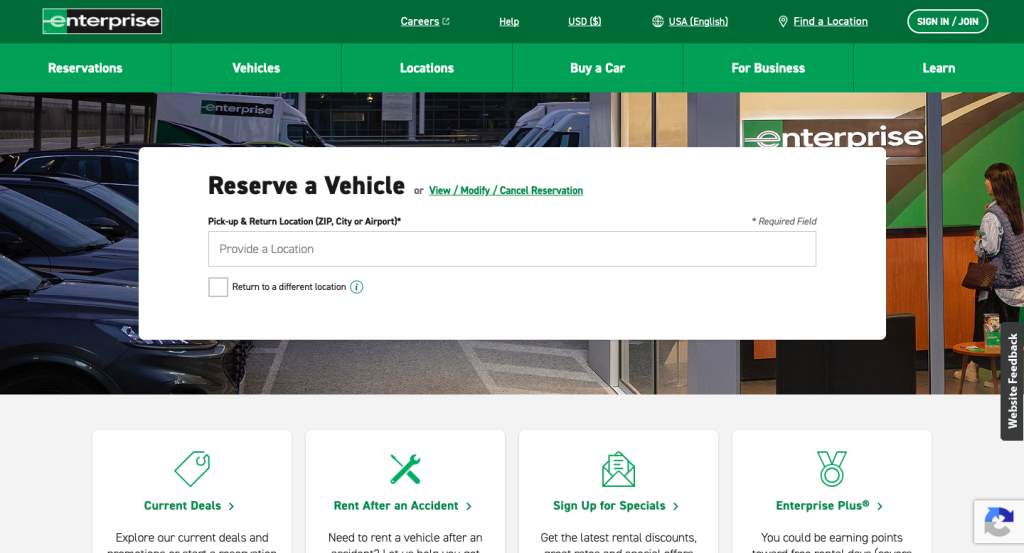
Task: Click the info icon next to Return to a different location
Action: pos(357,287)
